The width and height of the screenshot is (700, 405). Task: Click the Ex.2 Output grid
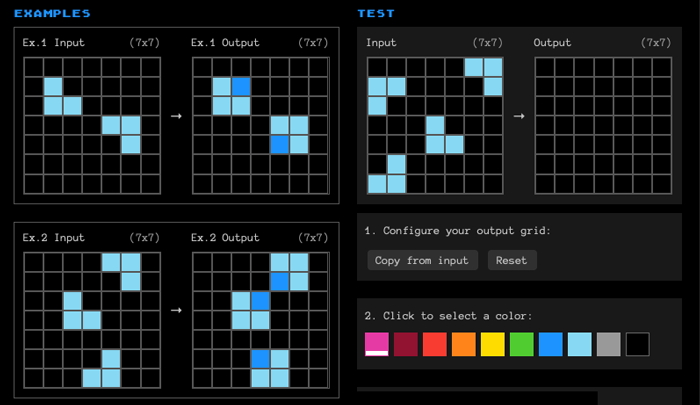point(260,319)
